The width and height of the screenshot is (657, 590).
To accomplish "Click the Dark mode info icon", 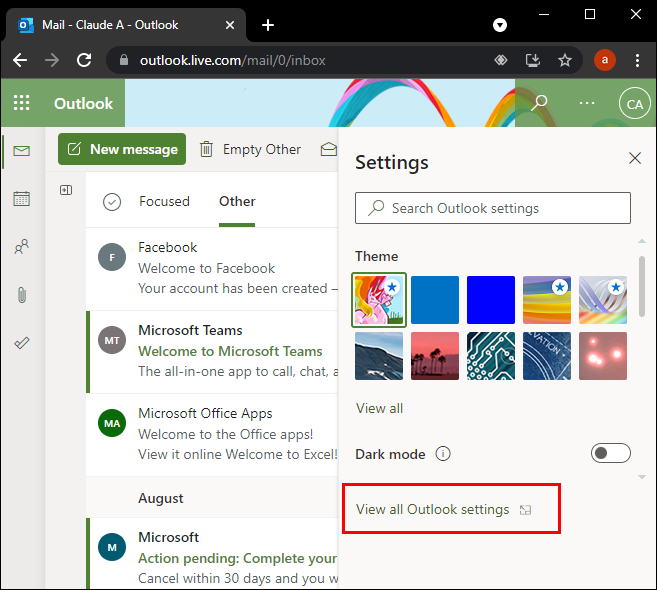I will (x=443, y=453).
